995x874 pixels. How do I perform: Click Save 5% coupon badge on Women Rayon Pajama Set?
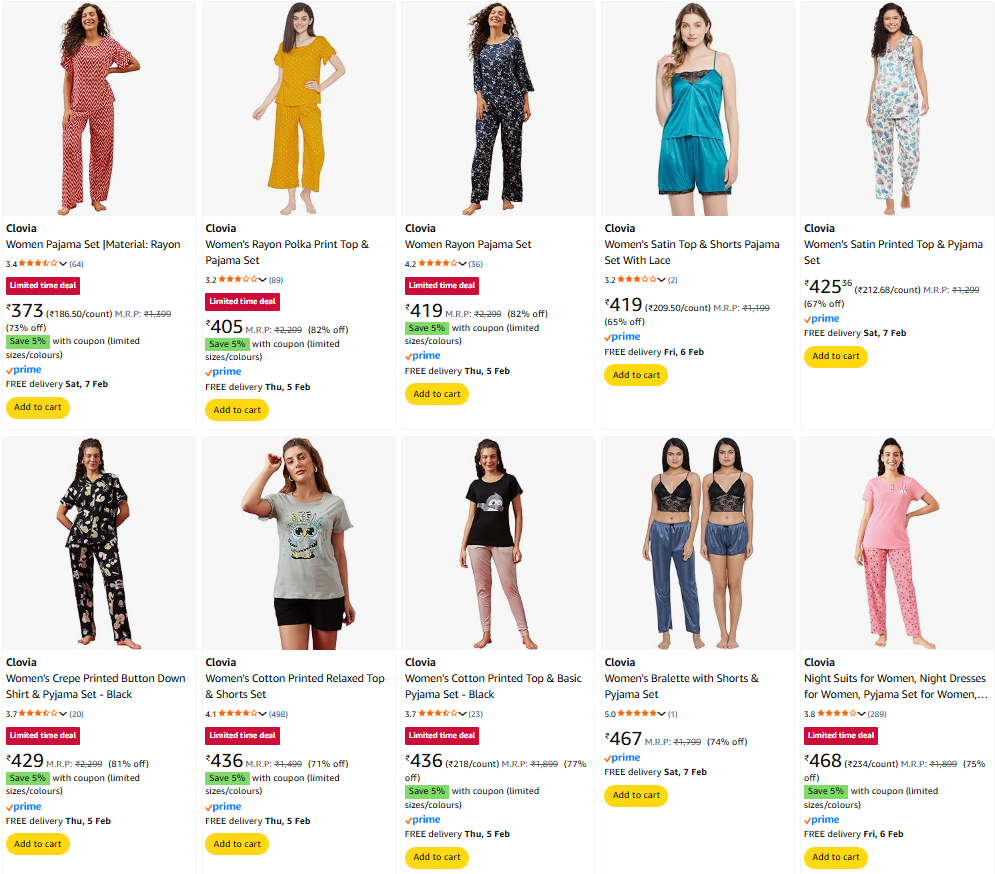pyautogui.click(x=426, y=328)
